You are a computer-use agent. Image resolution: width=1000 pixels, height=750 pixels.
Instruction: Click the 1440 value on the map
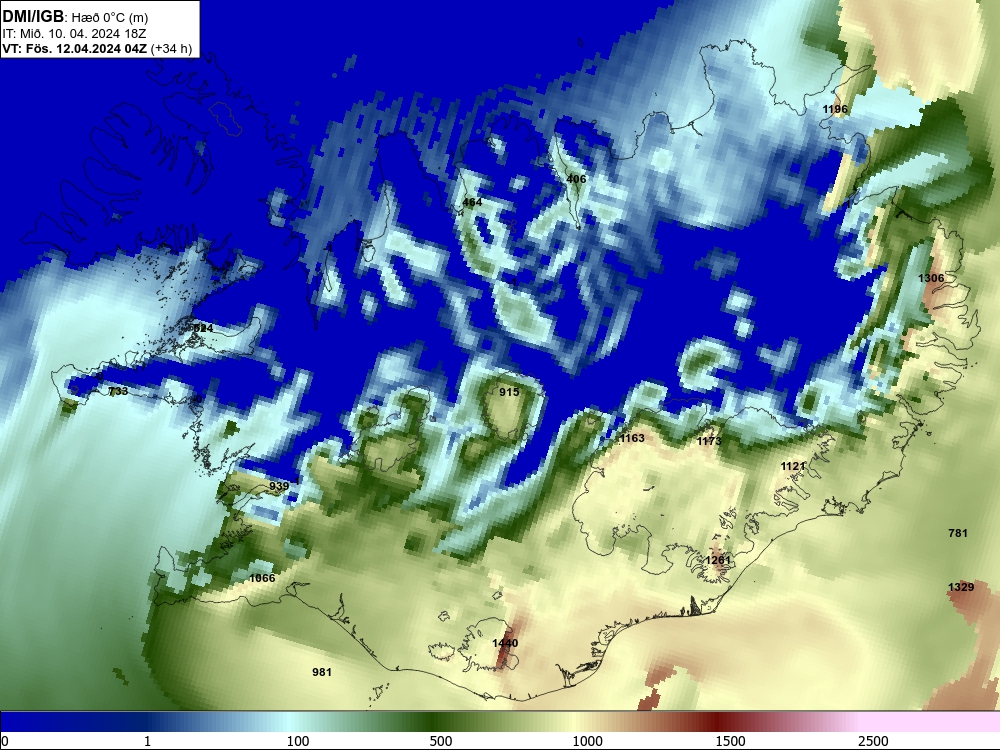(505, 643)
